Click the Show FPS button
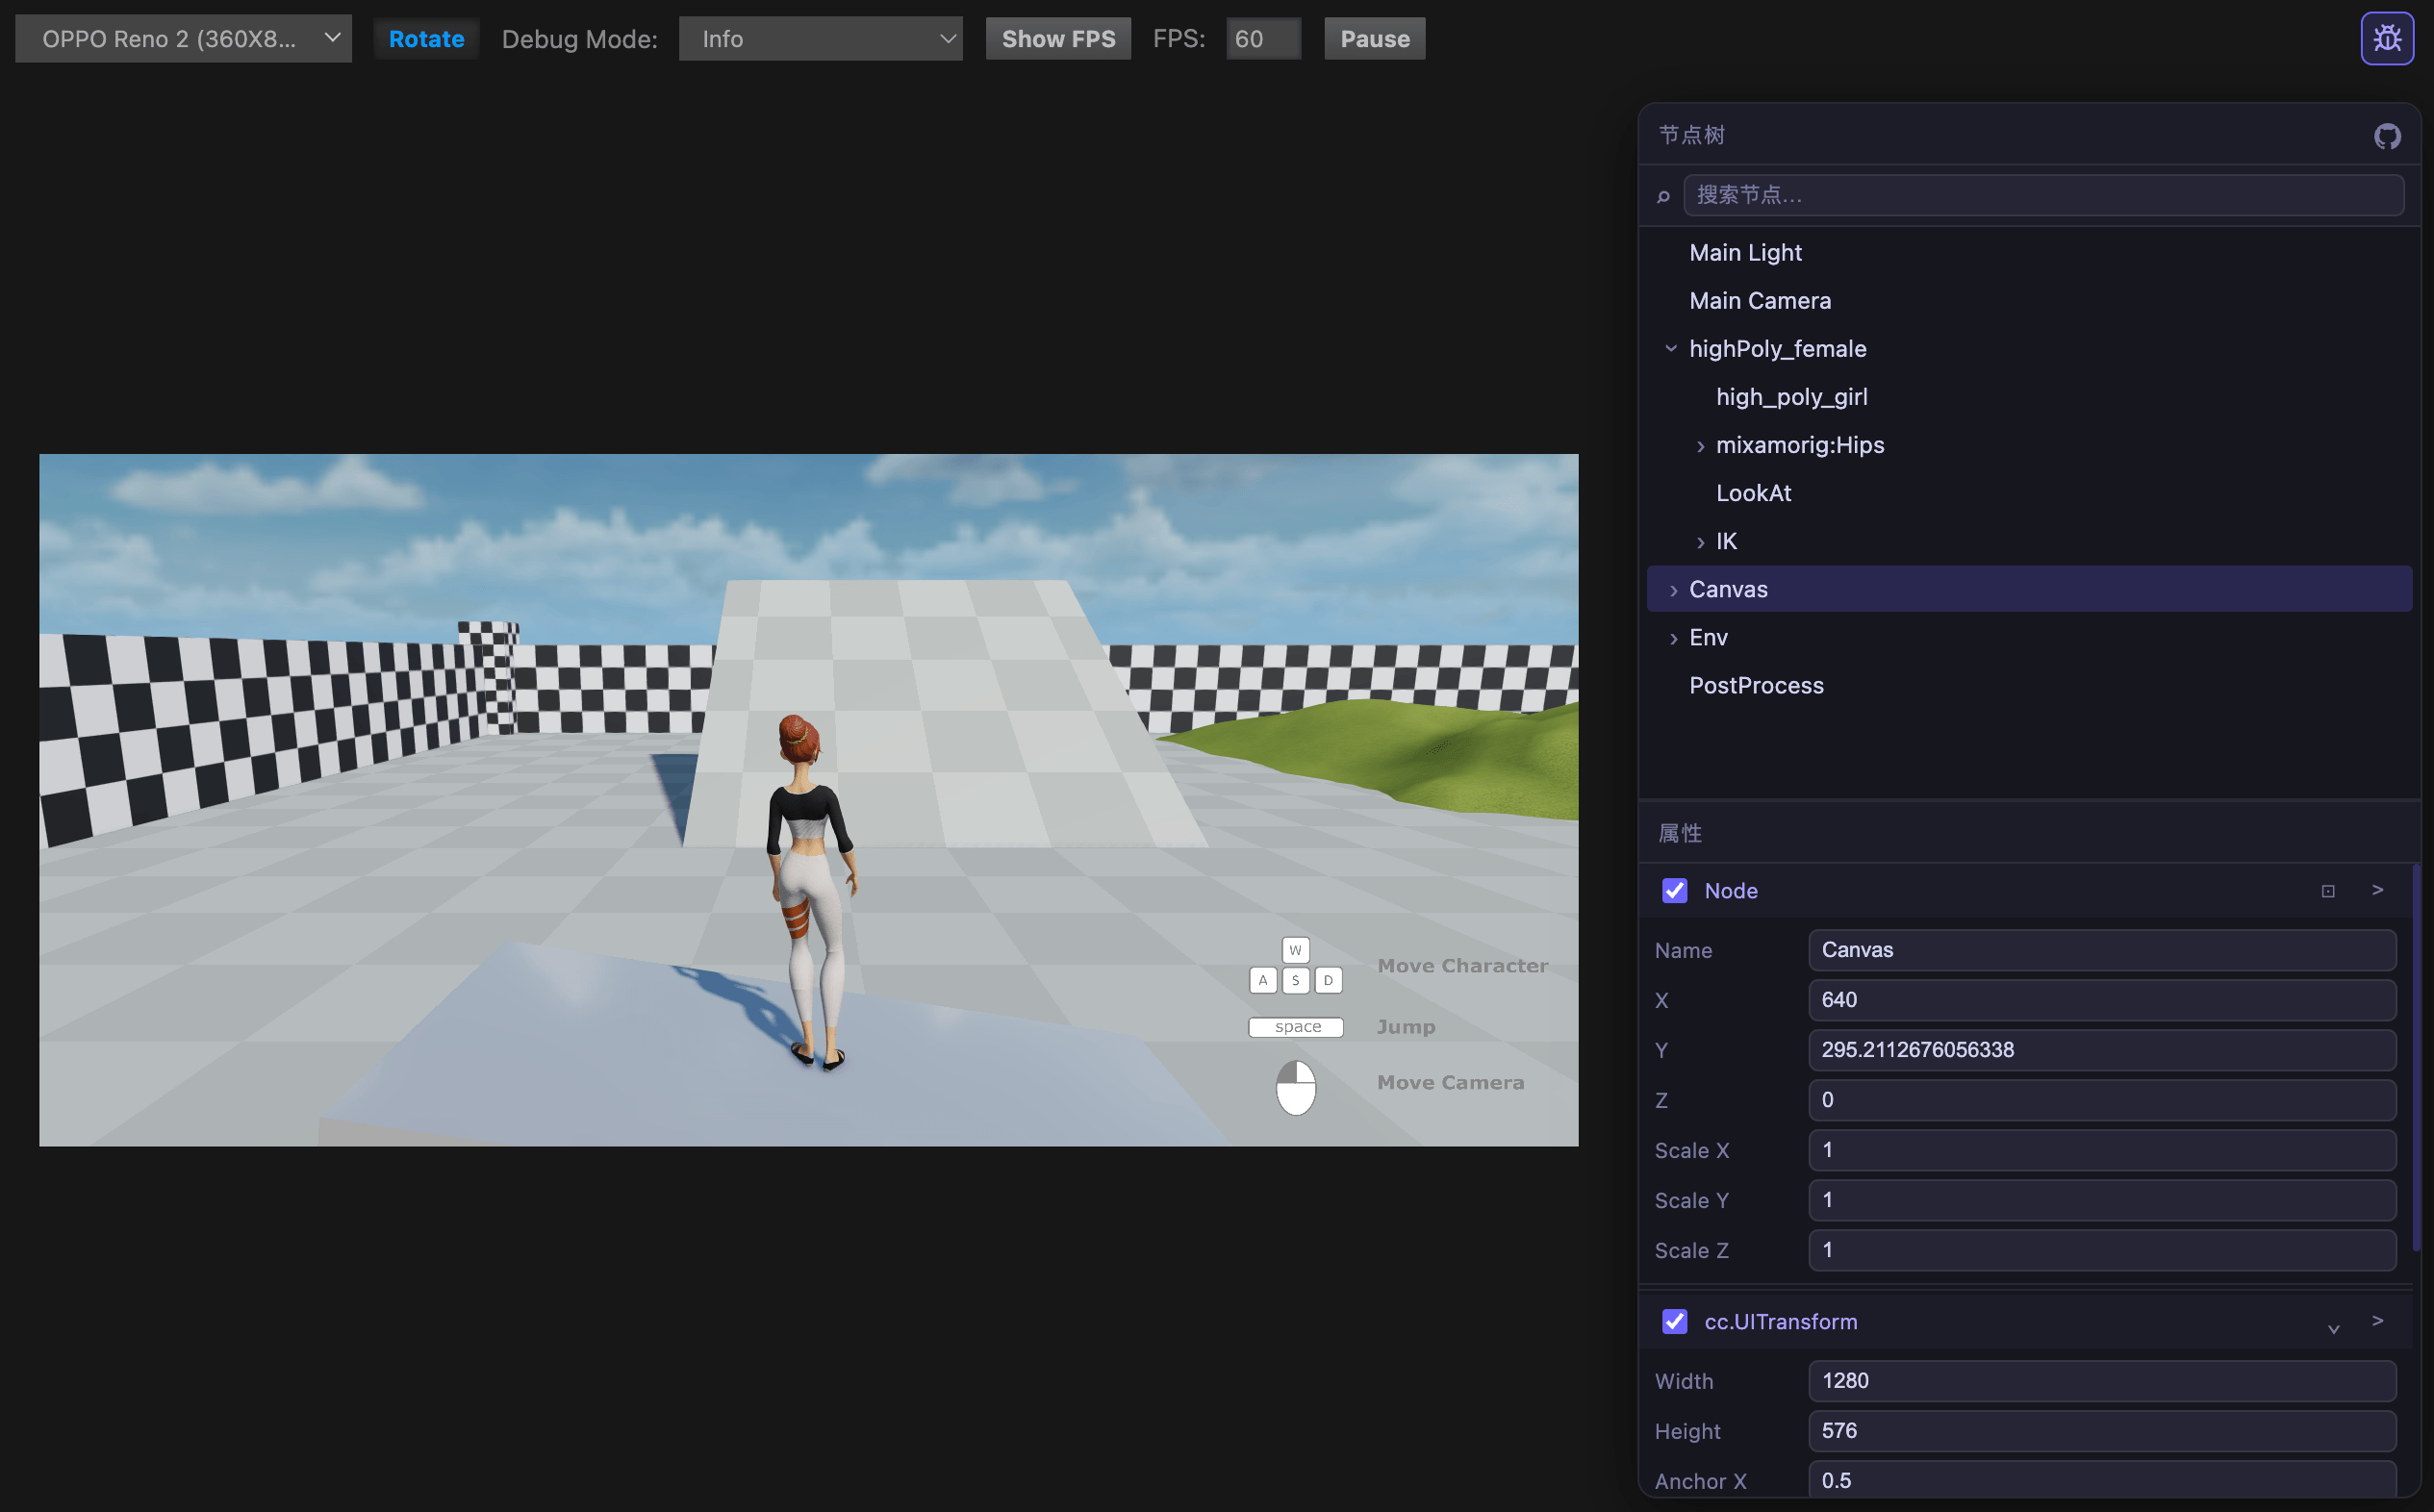Screen dimensions: 2434x1512 [x=1057, y=39]
